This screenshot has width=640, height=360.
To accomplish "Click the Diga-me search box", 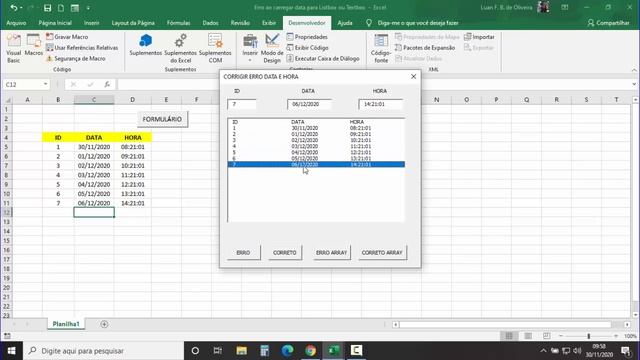I will 412,23.
